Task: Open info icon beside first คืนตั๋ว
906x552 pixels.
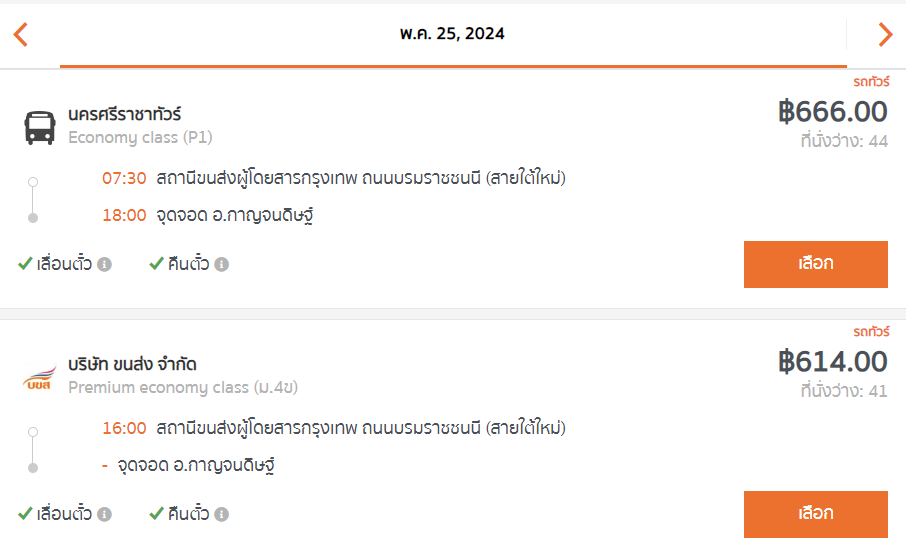Action: pyautogui.click(x=222, y=264)
